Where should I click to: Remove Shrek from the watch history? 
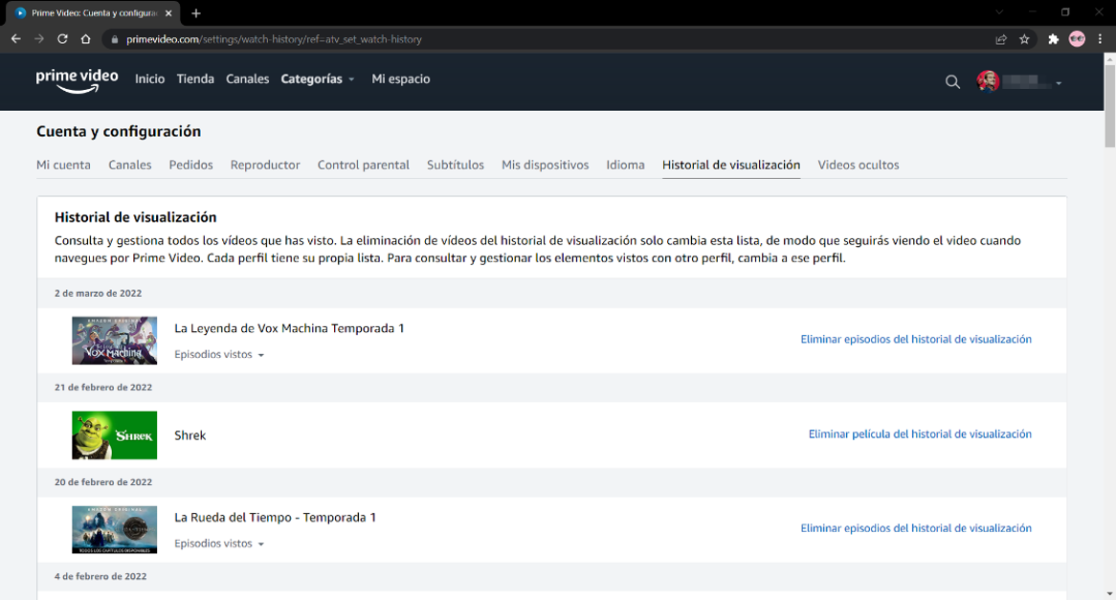919,434
